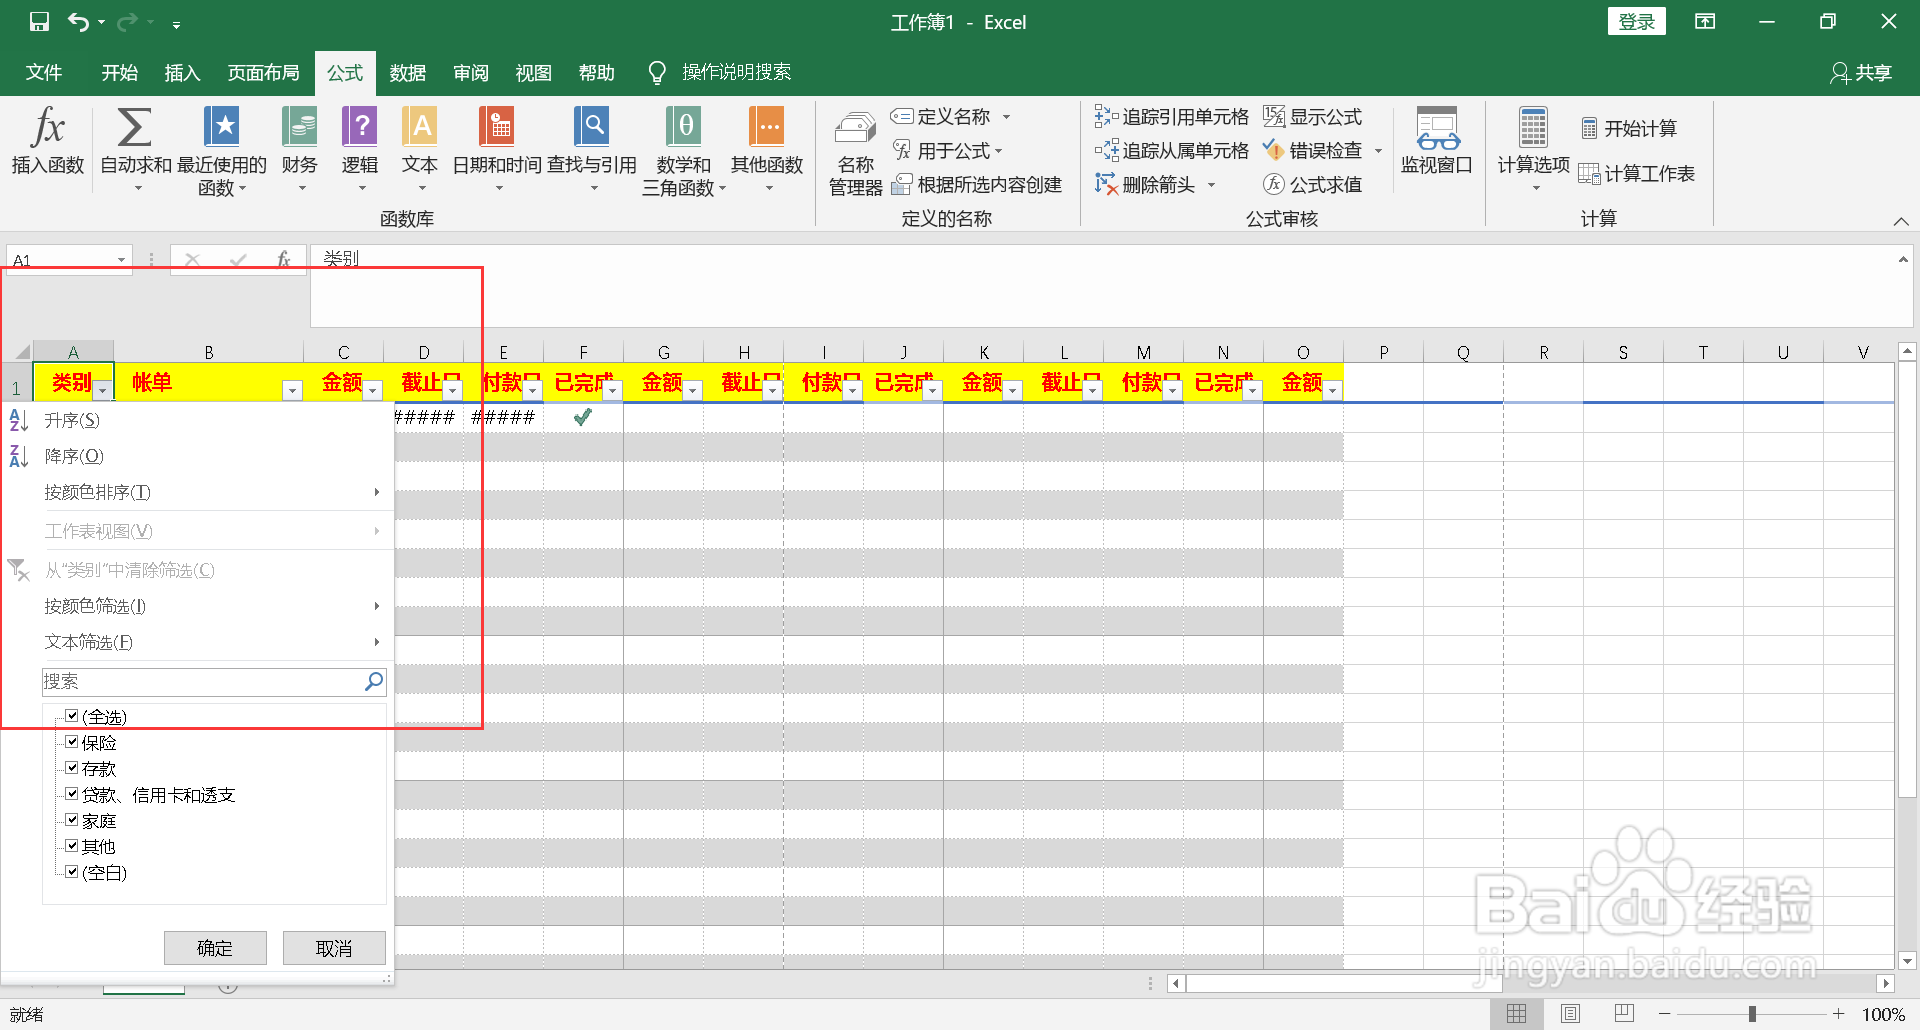Switch to the 数据 ribbon tab

click(407, 72)
